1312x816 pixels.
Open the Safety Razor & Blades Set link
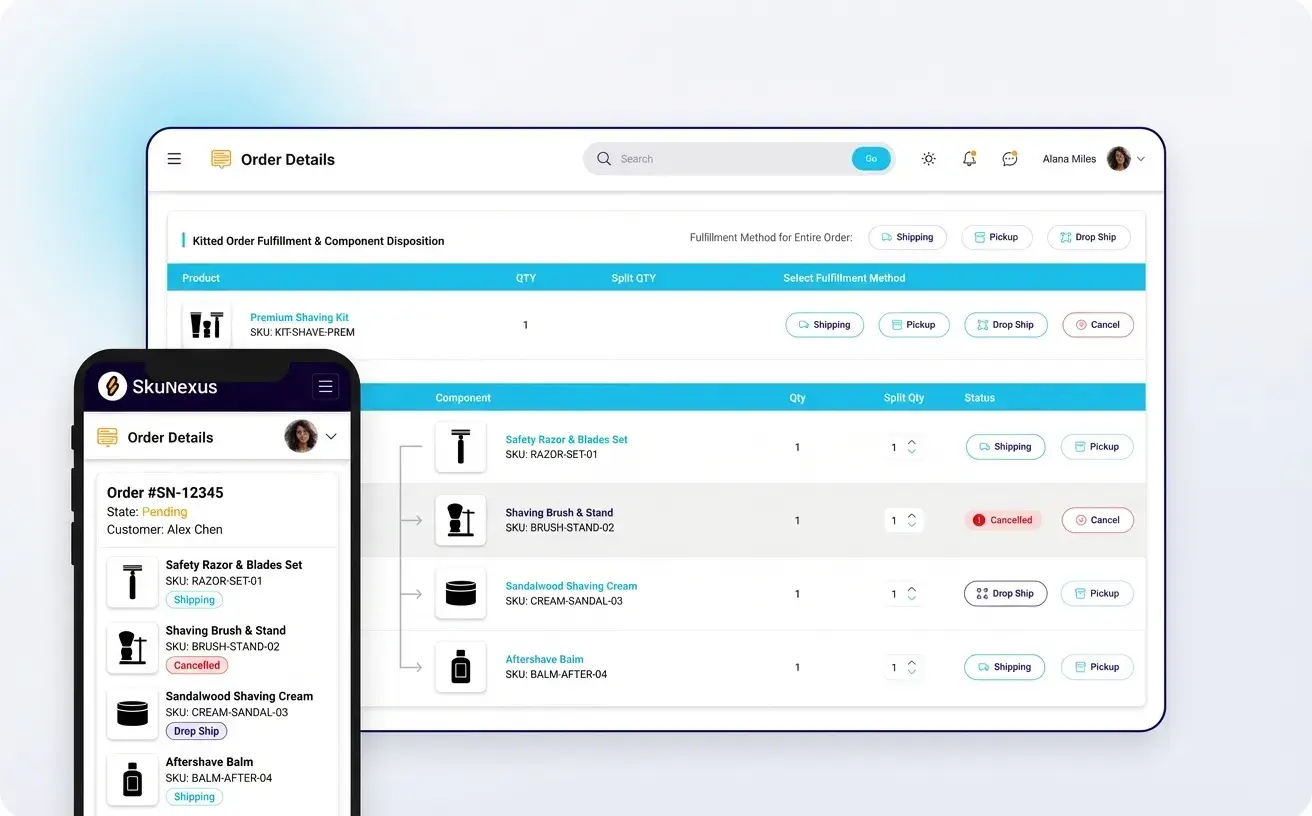click(x=566, y=439)
